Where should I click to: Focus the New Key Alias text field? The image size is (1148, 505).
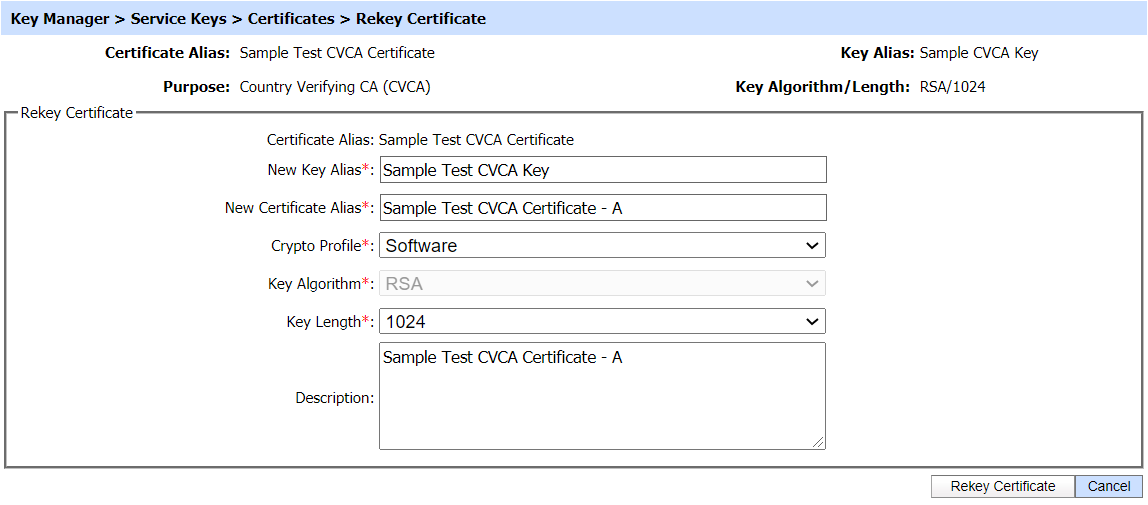pyautogui.click(x=603, y=170)
